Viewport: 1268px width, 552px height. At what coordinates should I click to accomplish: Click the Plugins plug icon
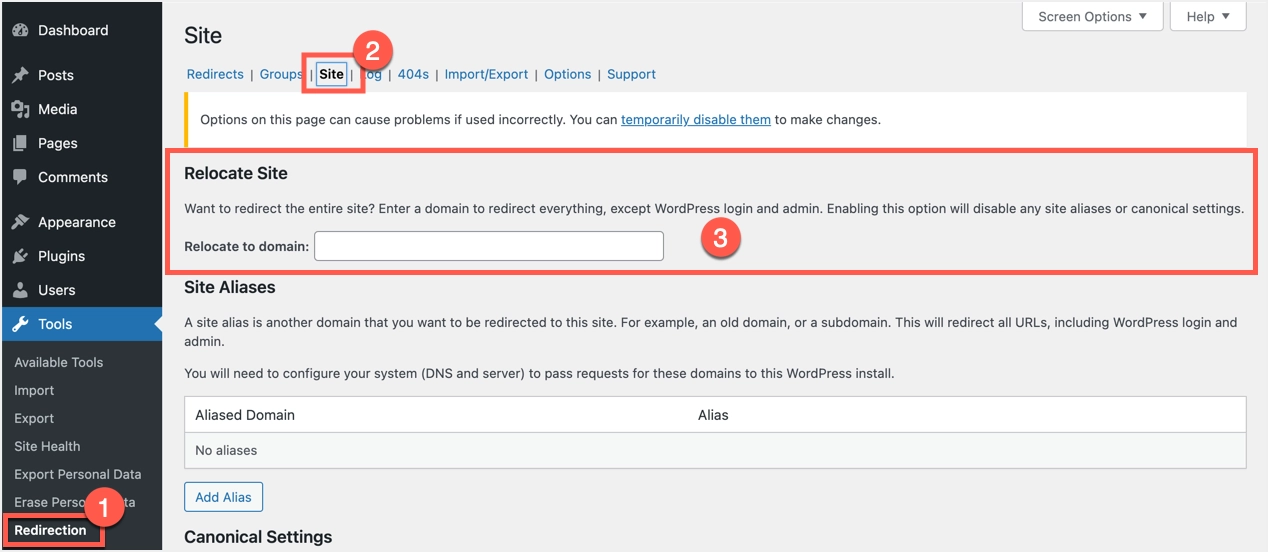(20, 256)
